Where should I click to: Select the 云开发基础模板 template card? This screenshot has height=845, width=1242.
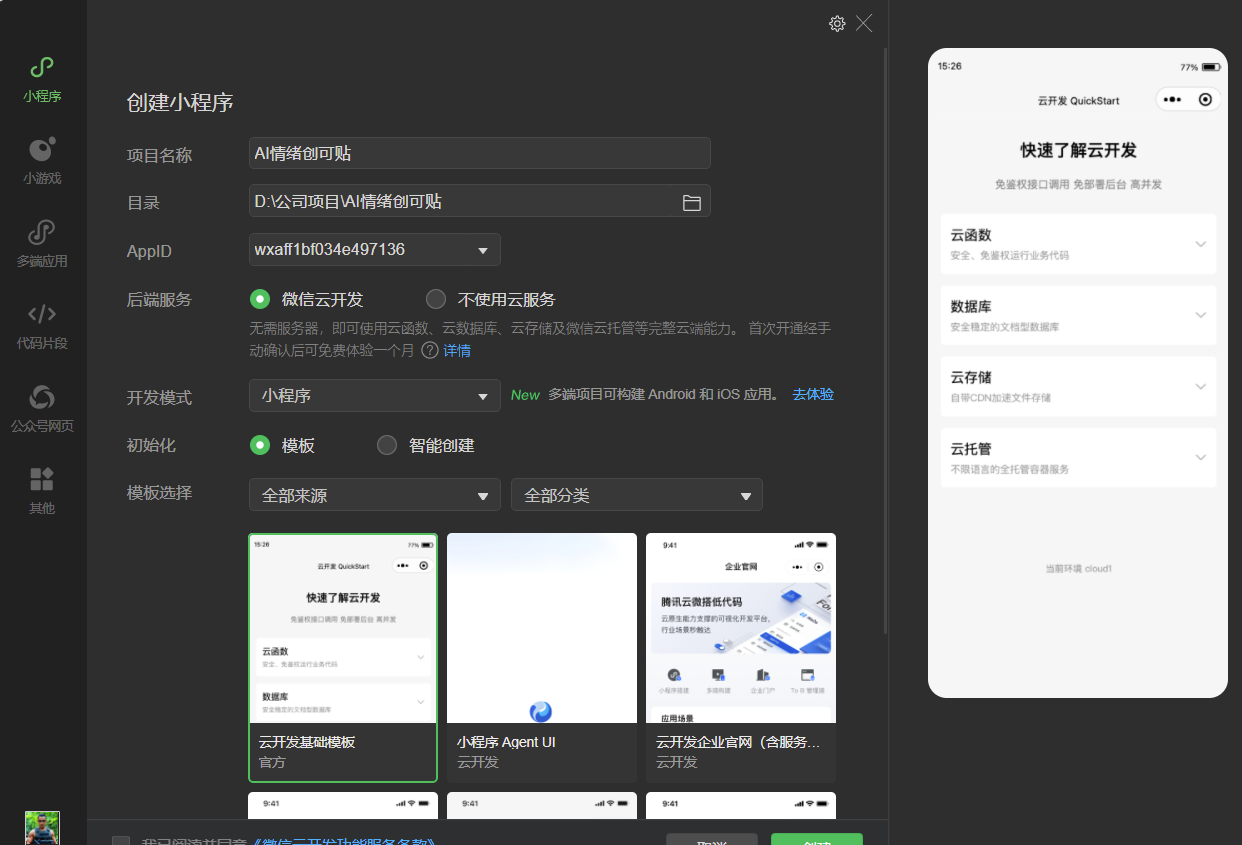343,657
